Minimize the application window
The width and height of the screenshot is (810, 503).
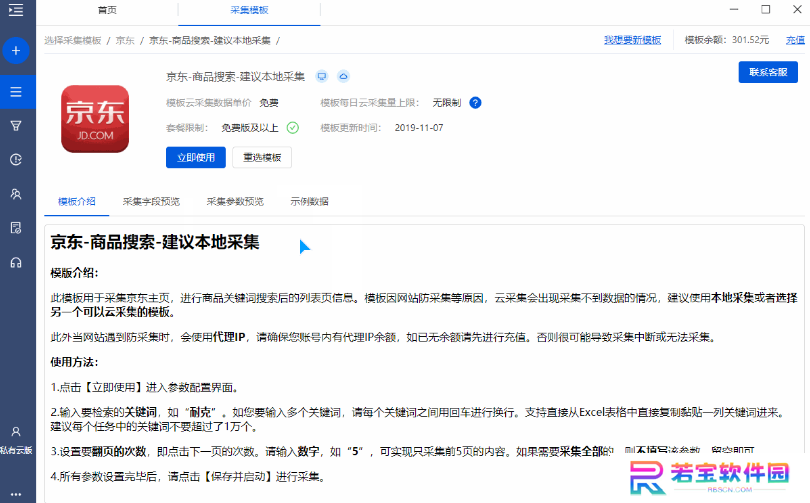[734, 9]
